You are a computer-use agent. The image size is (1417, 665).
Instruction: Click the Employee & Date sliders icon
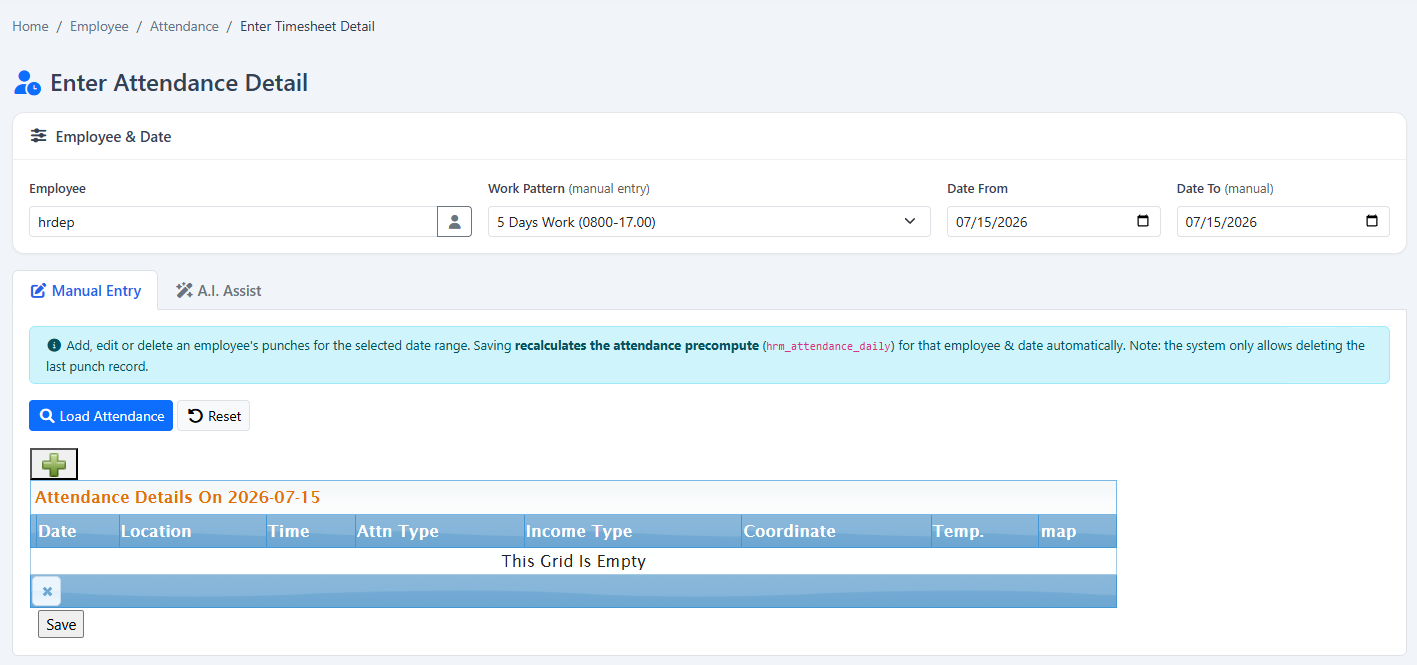pyautogui.click(x=38, y=136)
